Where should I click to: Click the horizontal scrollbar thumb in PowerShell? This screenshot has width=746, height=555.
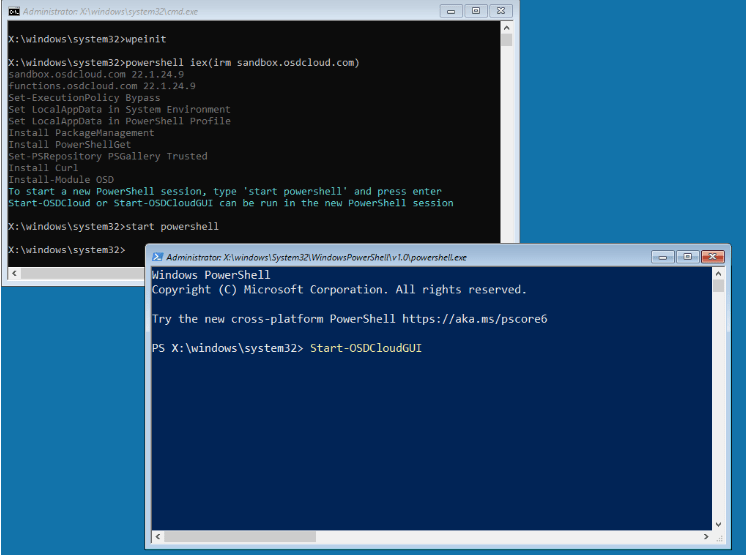[240, 536]
